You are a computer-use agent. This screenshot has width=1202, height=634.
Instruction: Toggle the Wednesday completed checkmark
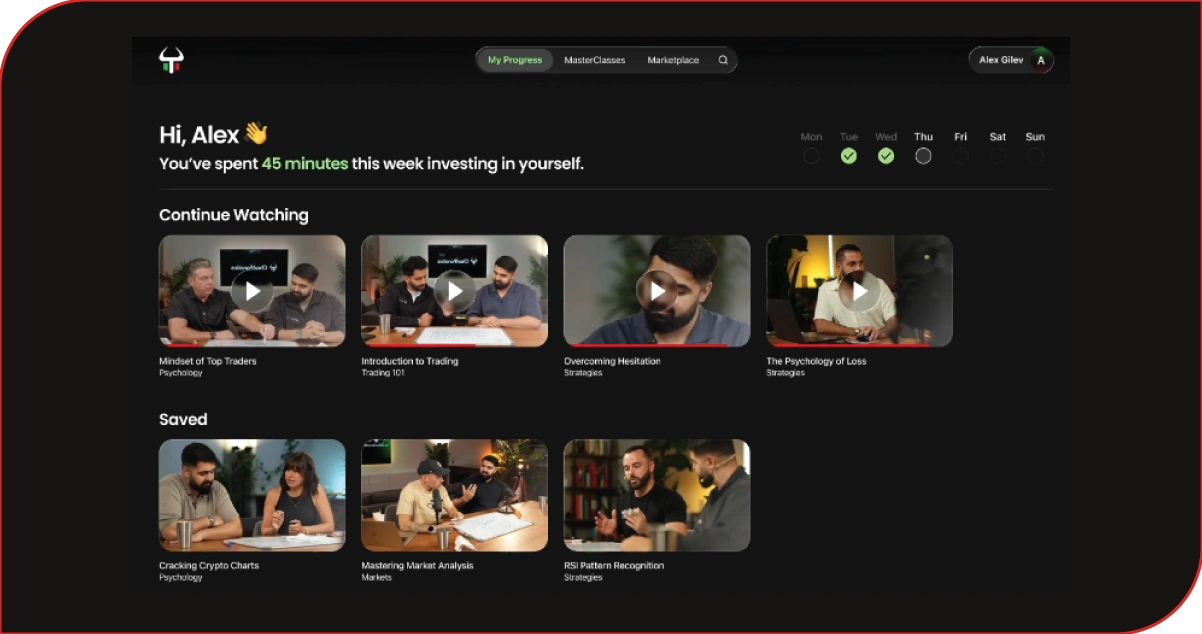point(886,156)
